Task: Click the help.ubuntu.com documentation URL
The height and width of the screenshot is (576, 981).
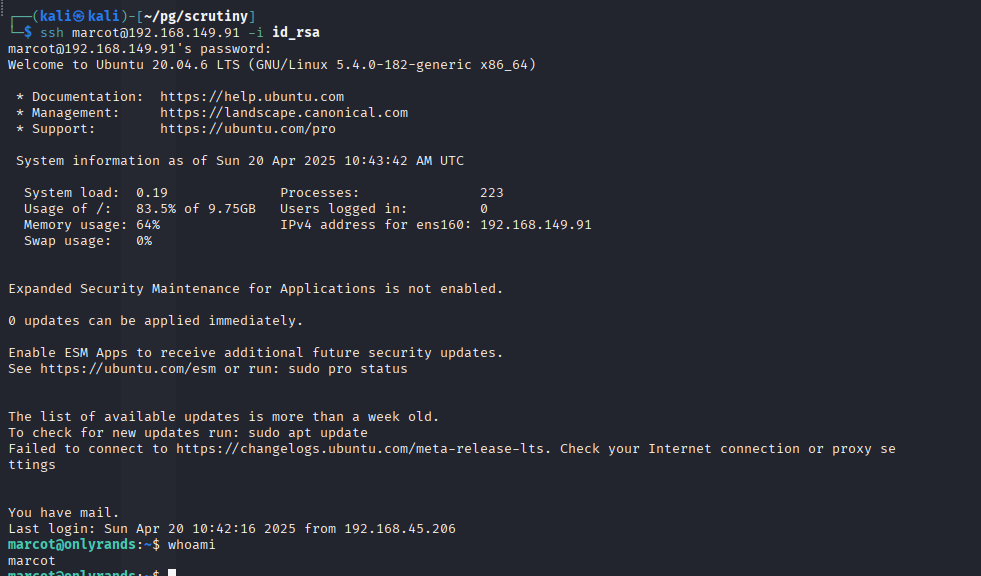Action: click(252, 97)
